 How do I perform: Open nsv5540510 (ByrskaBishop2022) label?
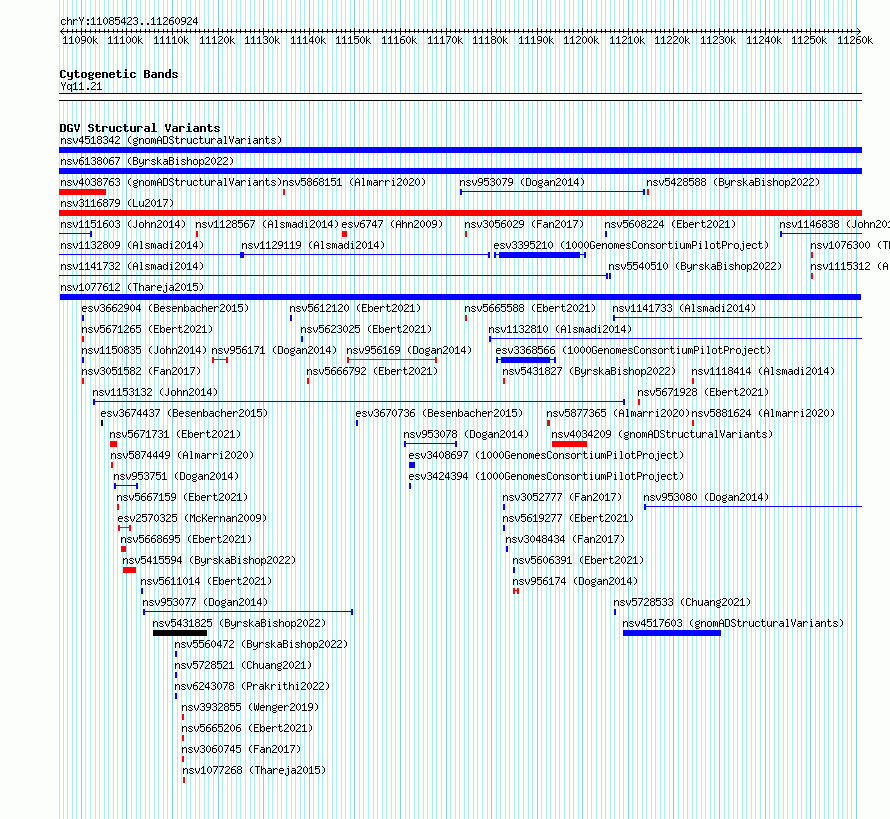click(x=695, y=266)
